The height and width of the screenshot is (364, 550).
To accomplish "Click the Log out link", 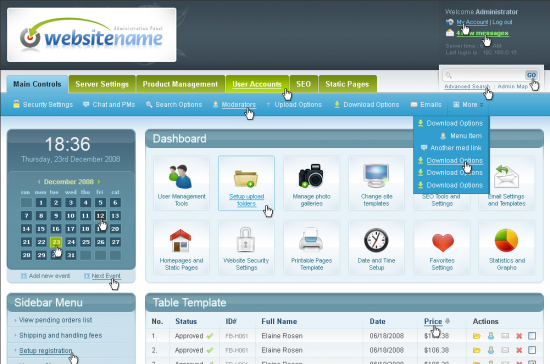I will [x=502, y=22].
